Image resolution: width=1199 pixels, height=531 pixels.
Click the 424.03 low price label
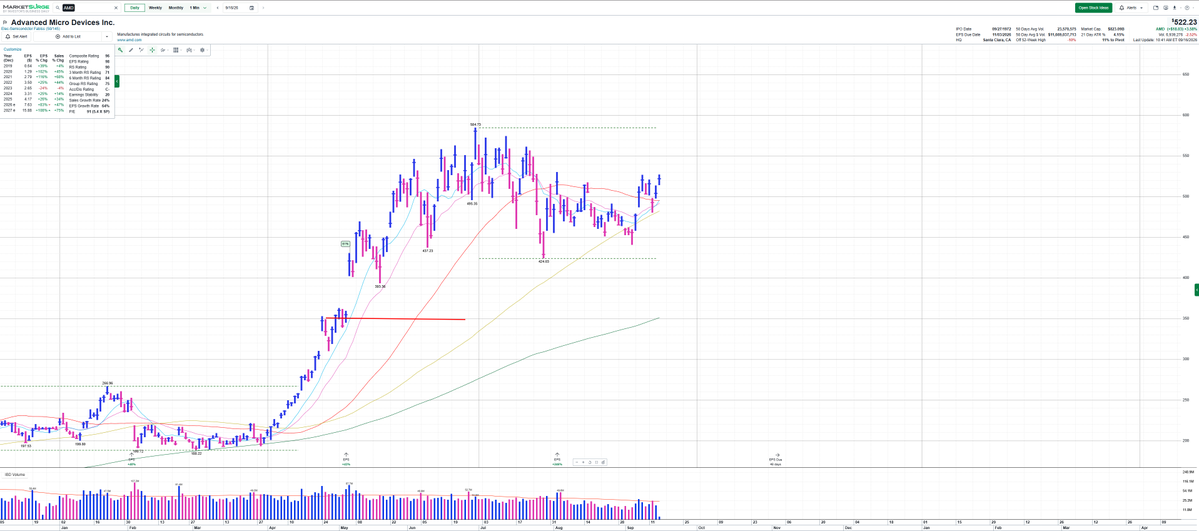(544, 262)
